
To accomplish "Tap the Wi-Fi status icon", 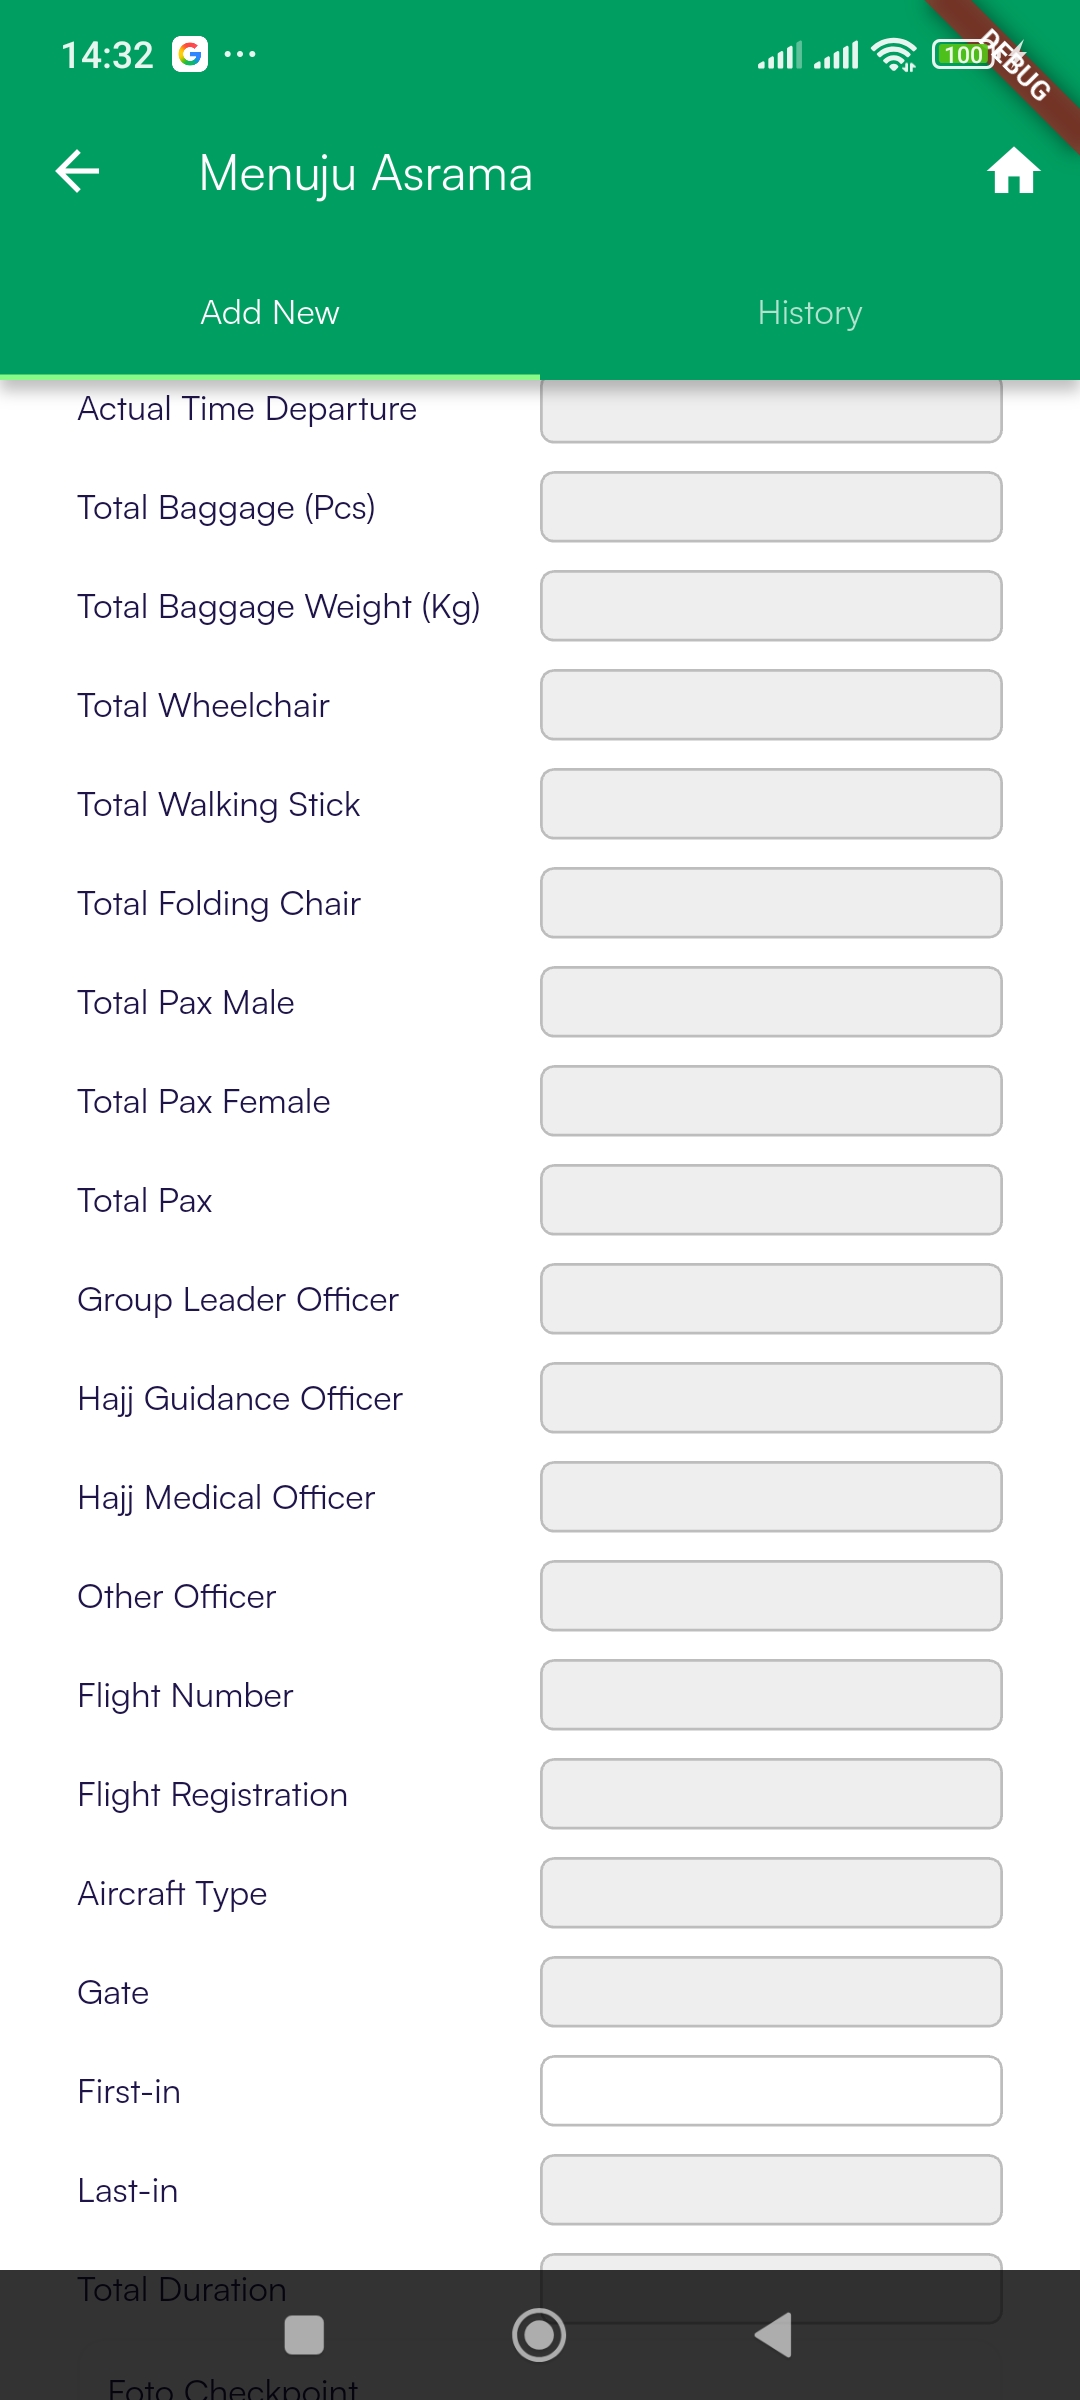I will click(893, 55).
